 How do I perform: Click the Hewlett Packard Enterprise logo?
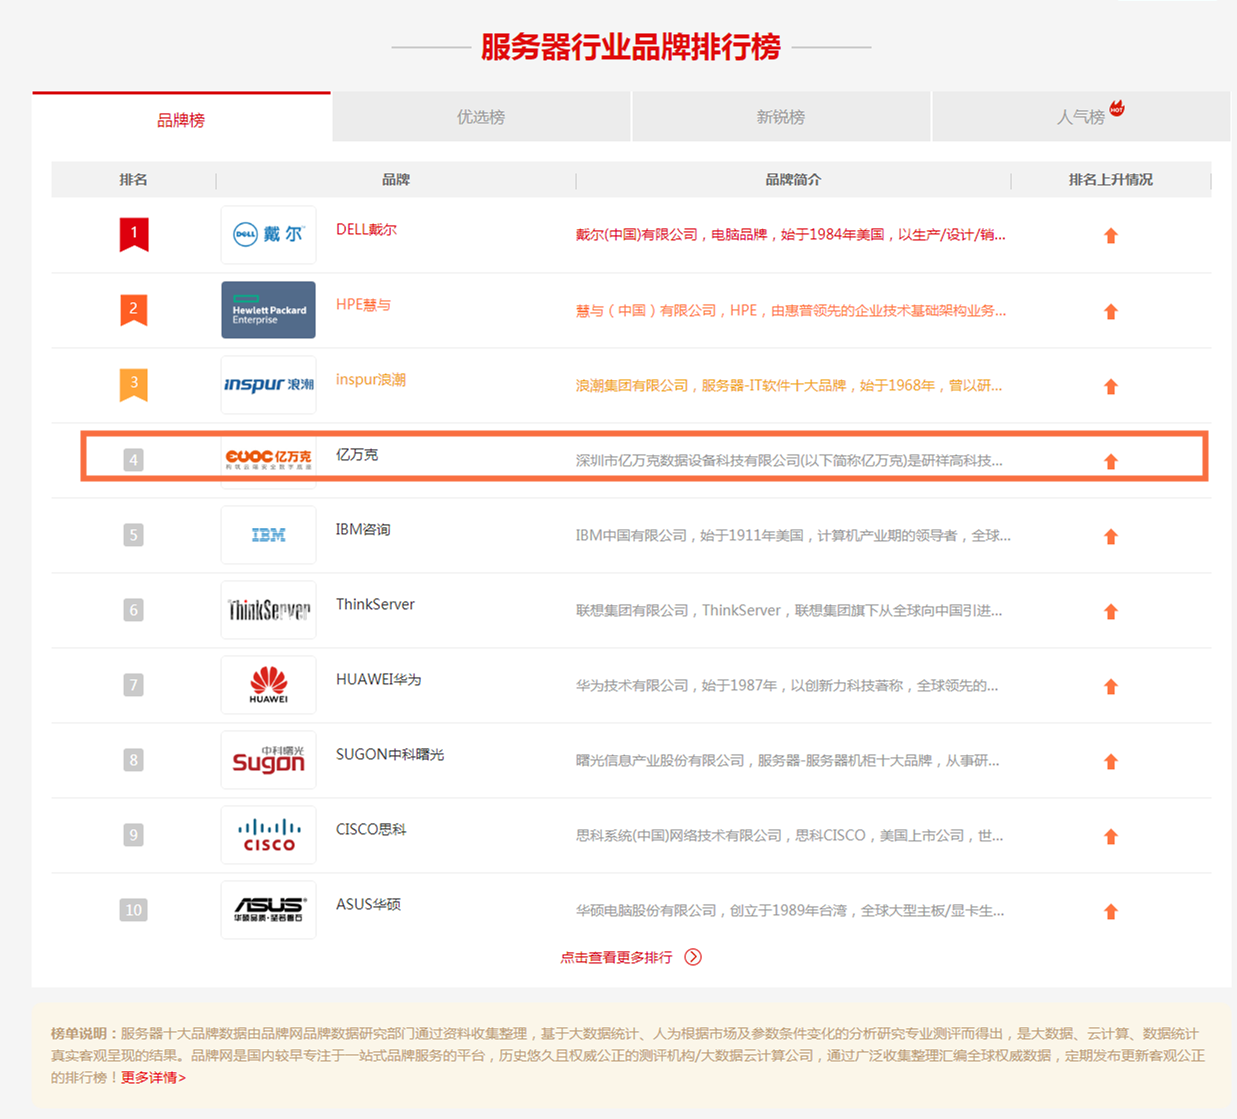point(268,310)
